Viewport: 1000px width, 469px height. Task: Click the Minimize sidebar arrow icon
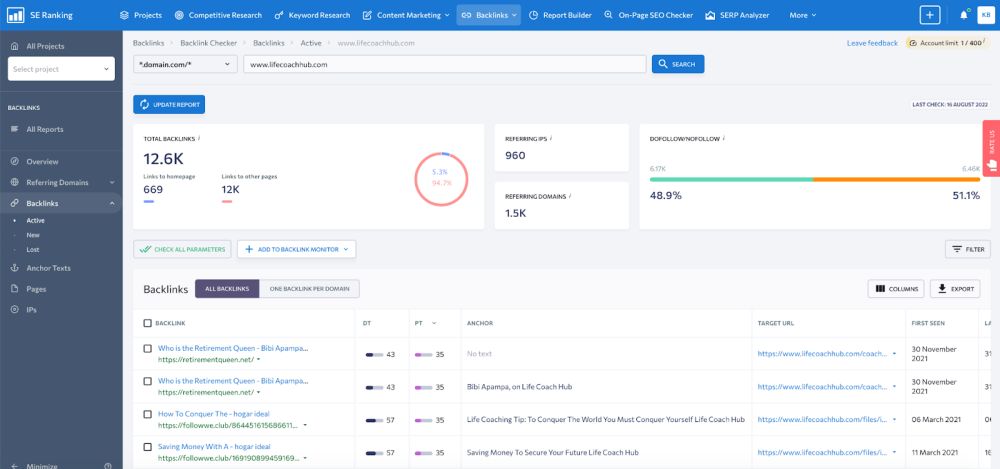[x=15, y=466]
